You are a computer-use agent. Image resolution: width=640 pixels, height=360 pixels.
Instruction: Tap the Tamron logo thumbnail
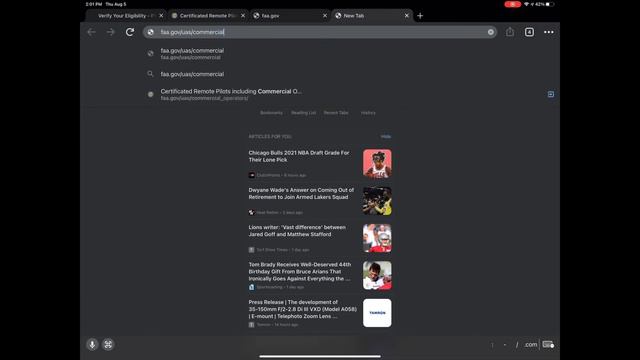[377, 313]
